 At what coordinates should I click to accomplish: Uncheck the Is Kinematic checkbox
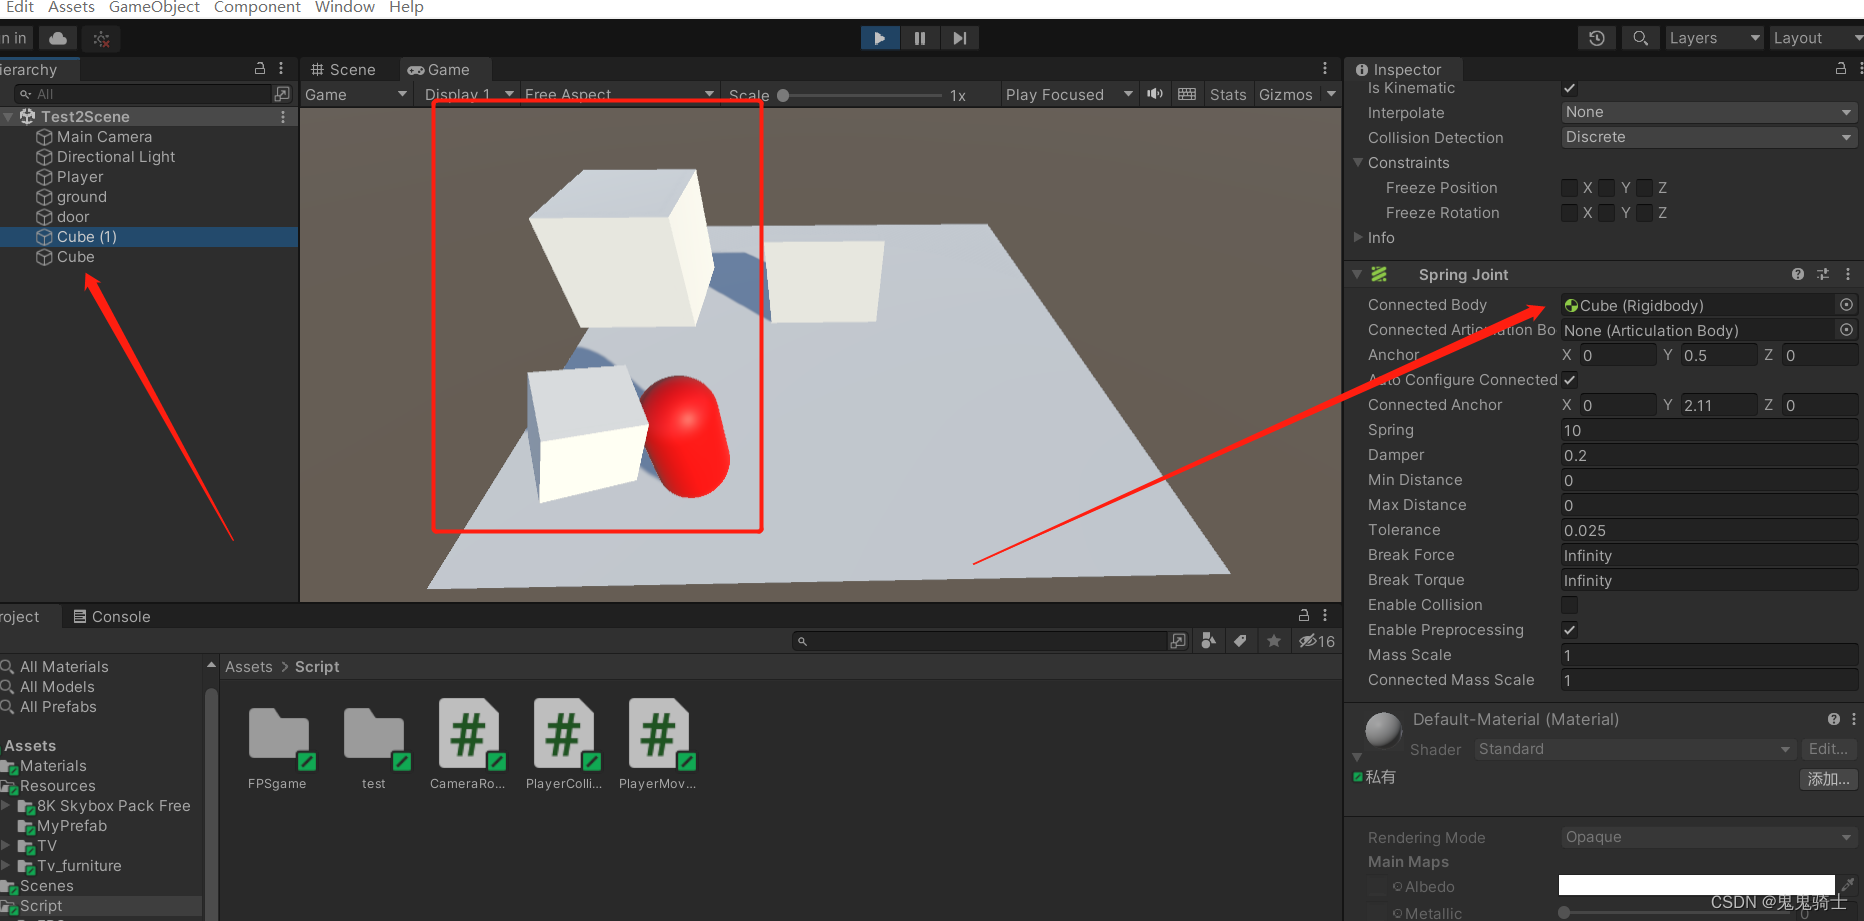1569,88
